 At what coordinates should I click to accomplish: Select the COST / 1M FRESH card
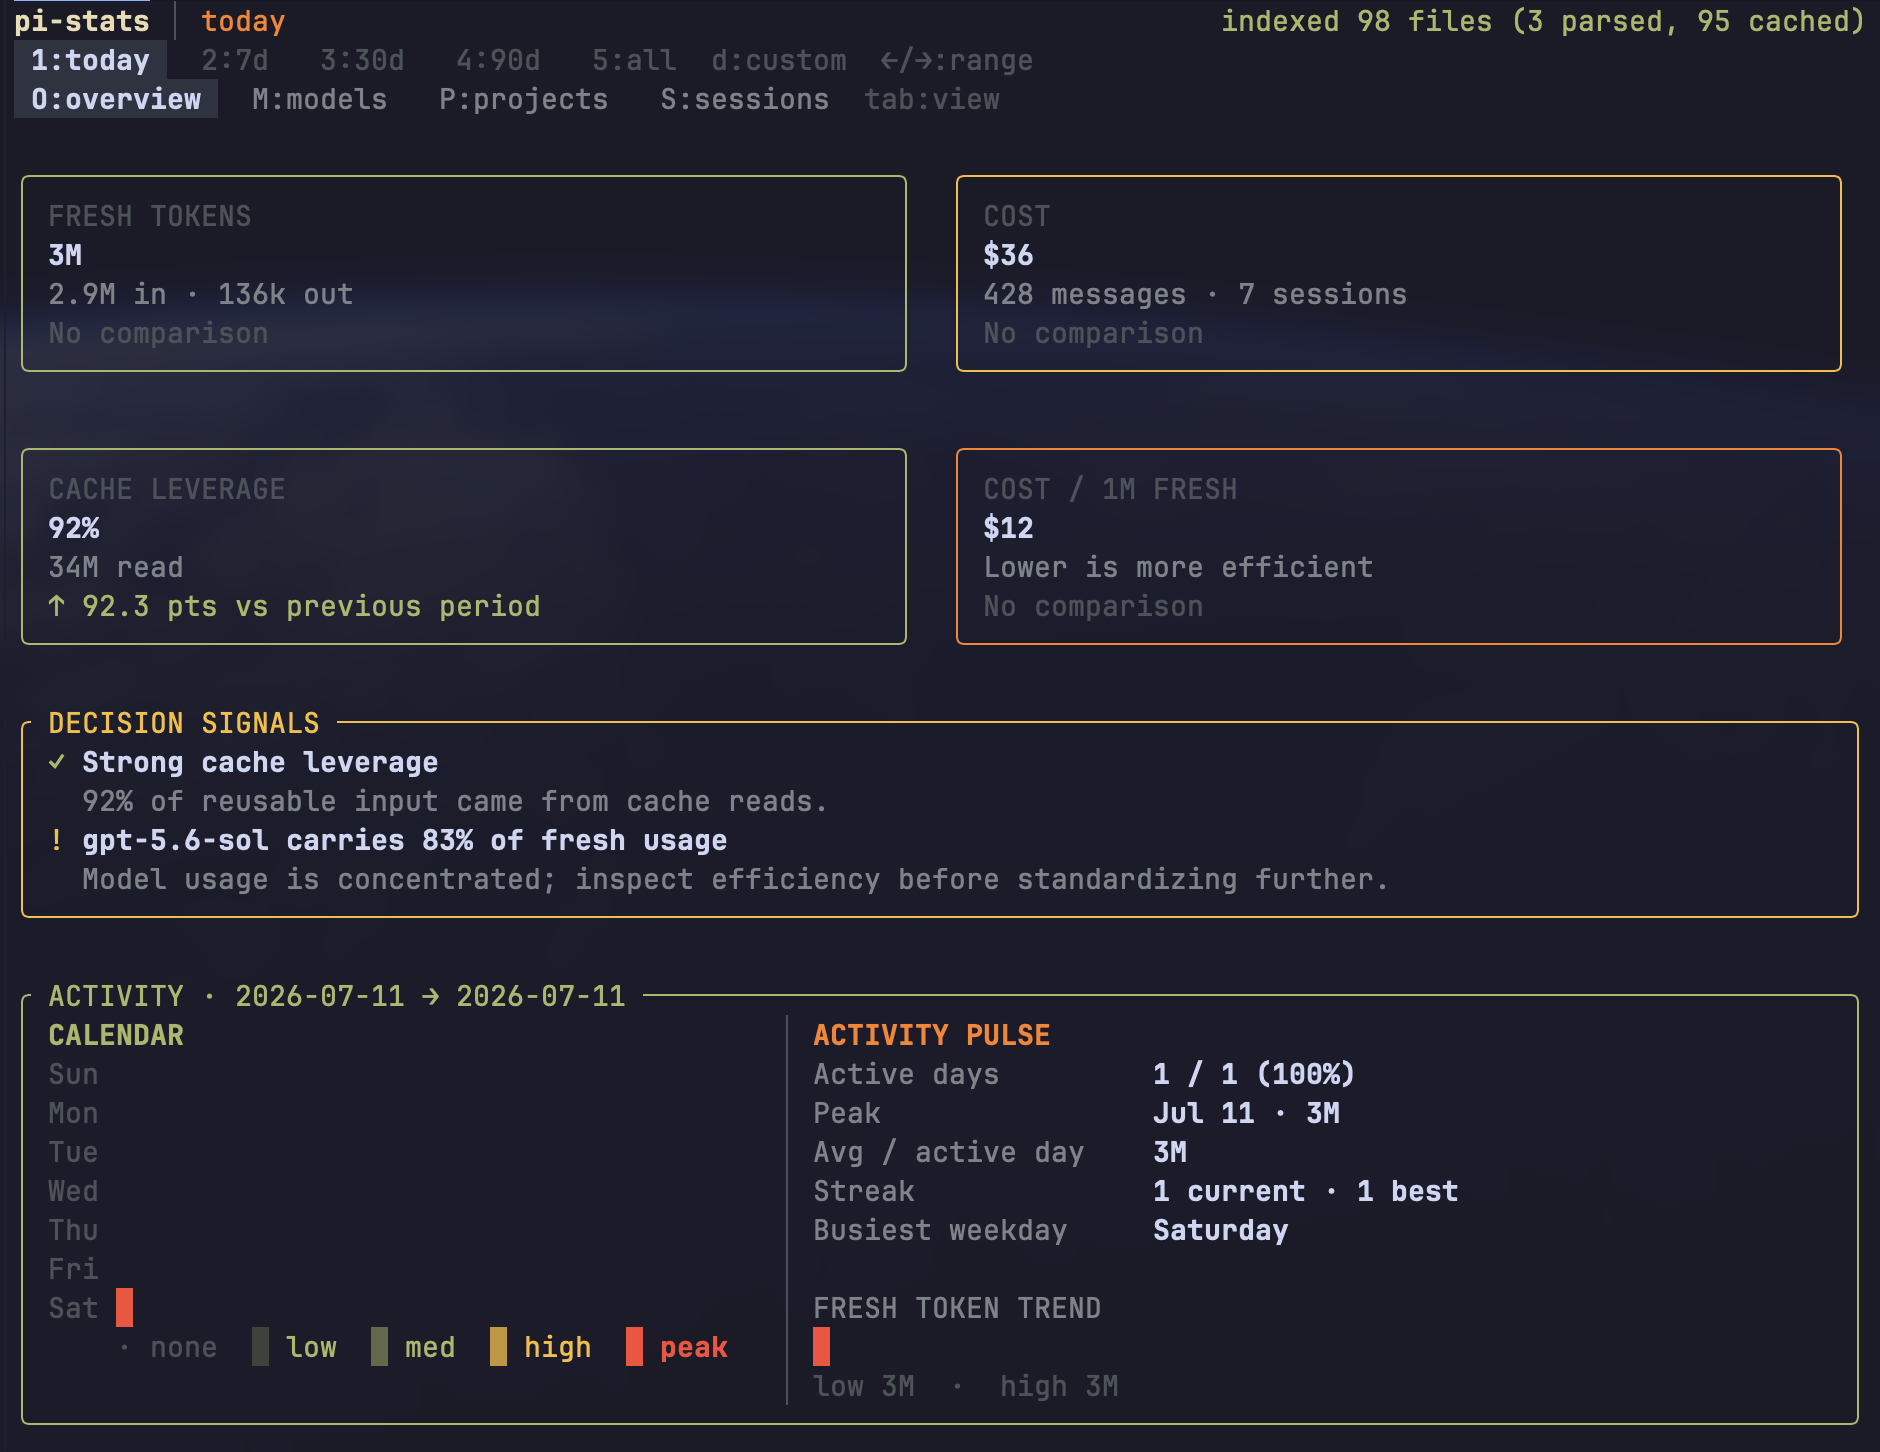(x=1399, y=547)
